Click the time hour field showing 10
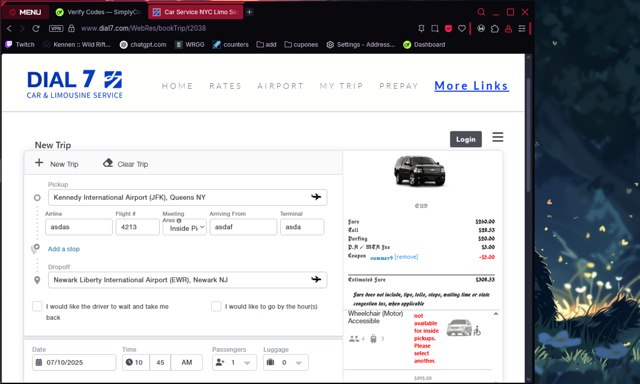This screenshot has width=640, height=384. (x=136, y=362)
